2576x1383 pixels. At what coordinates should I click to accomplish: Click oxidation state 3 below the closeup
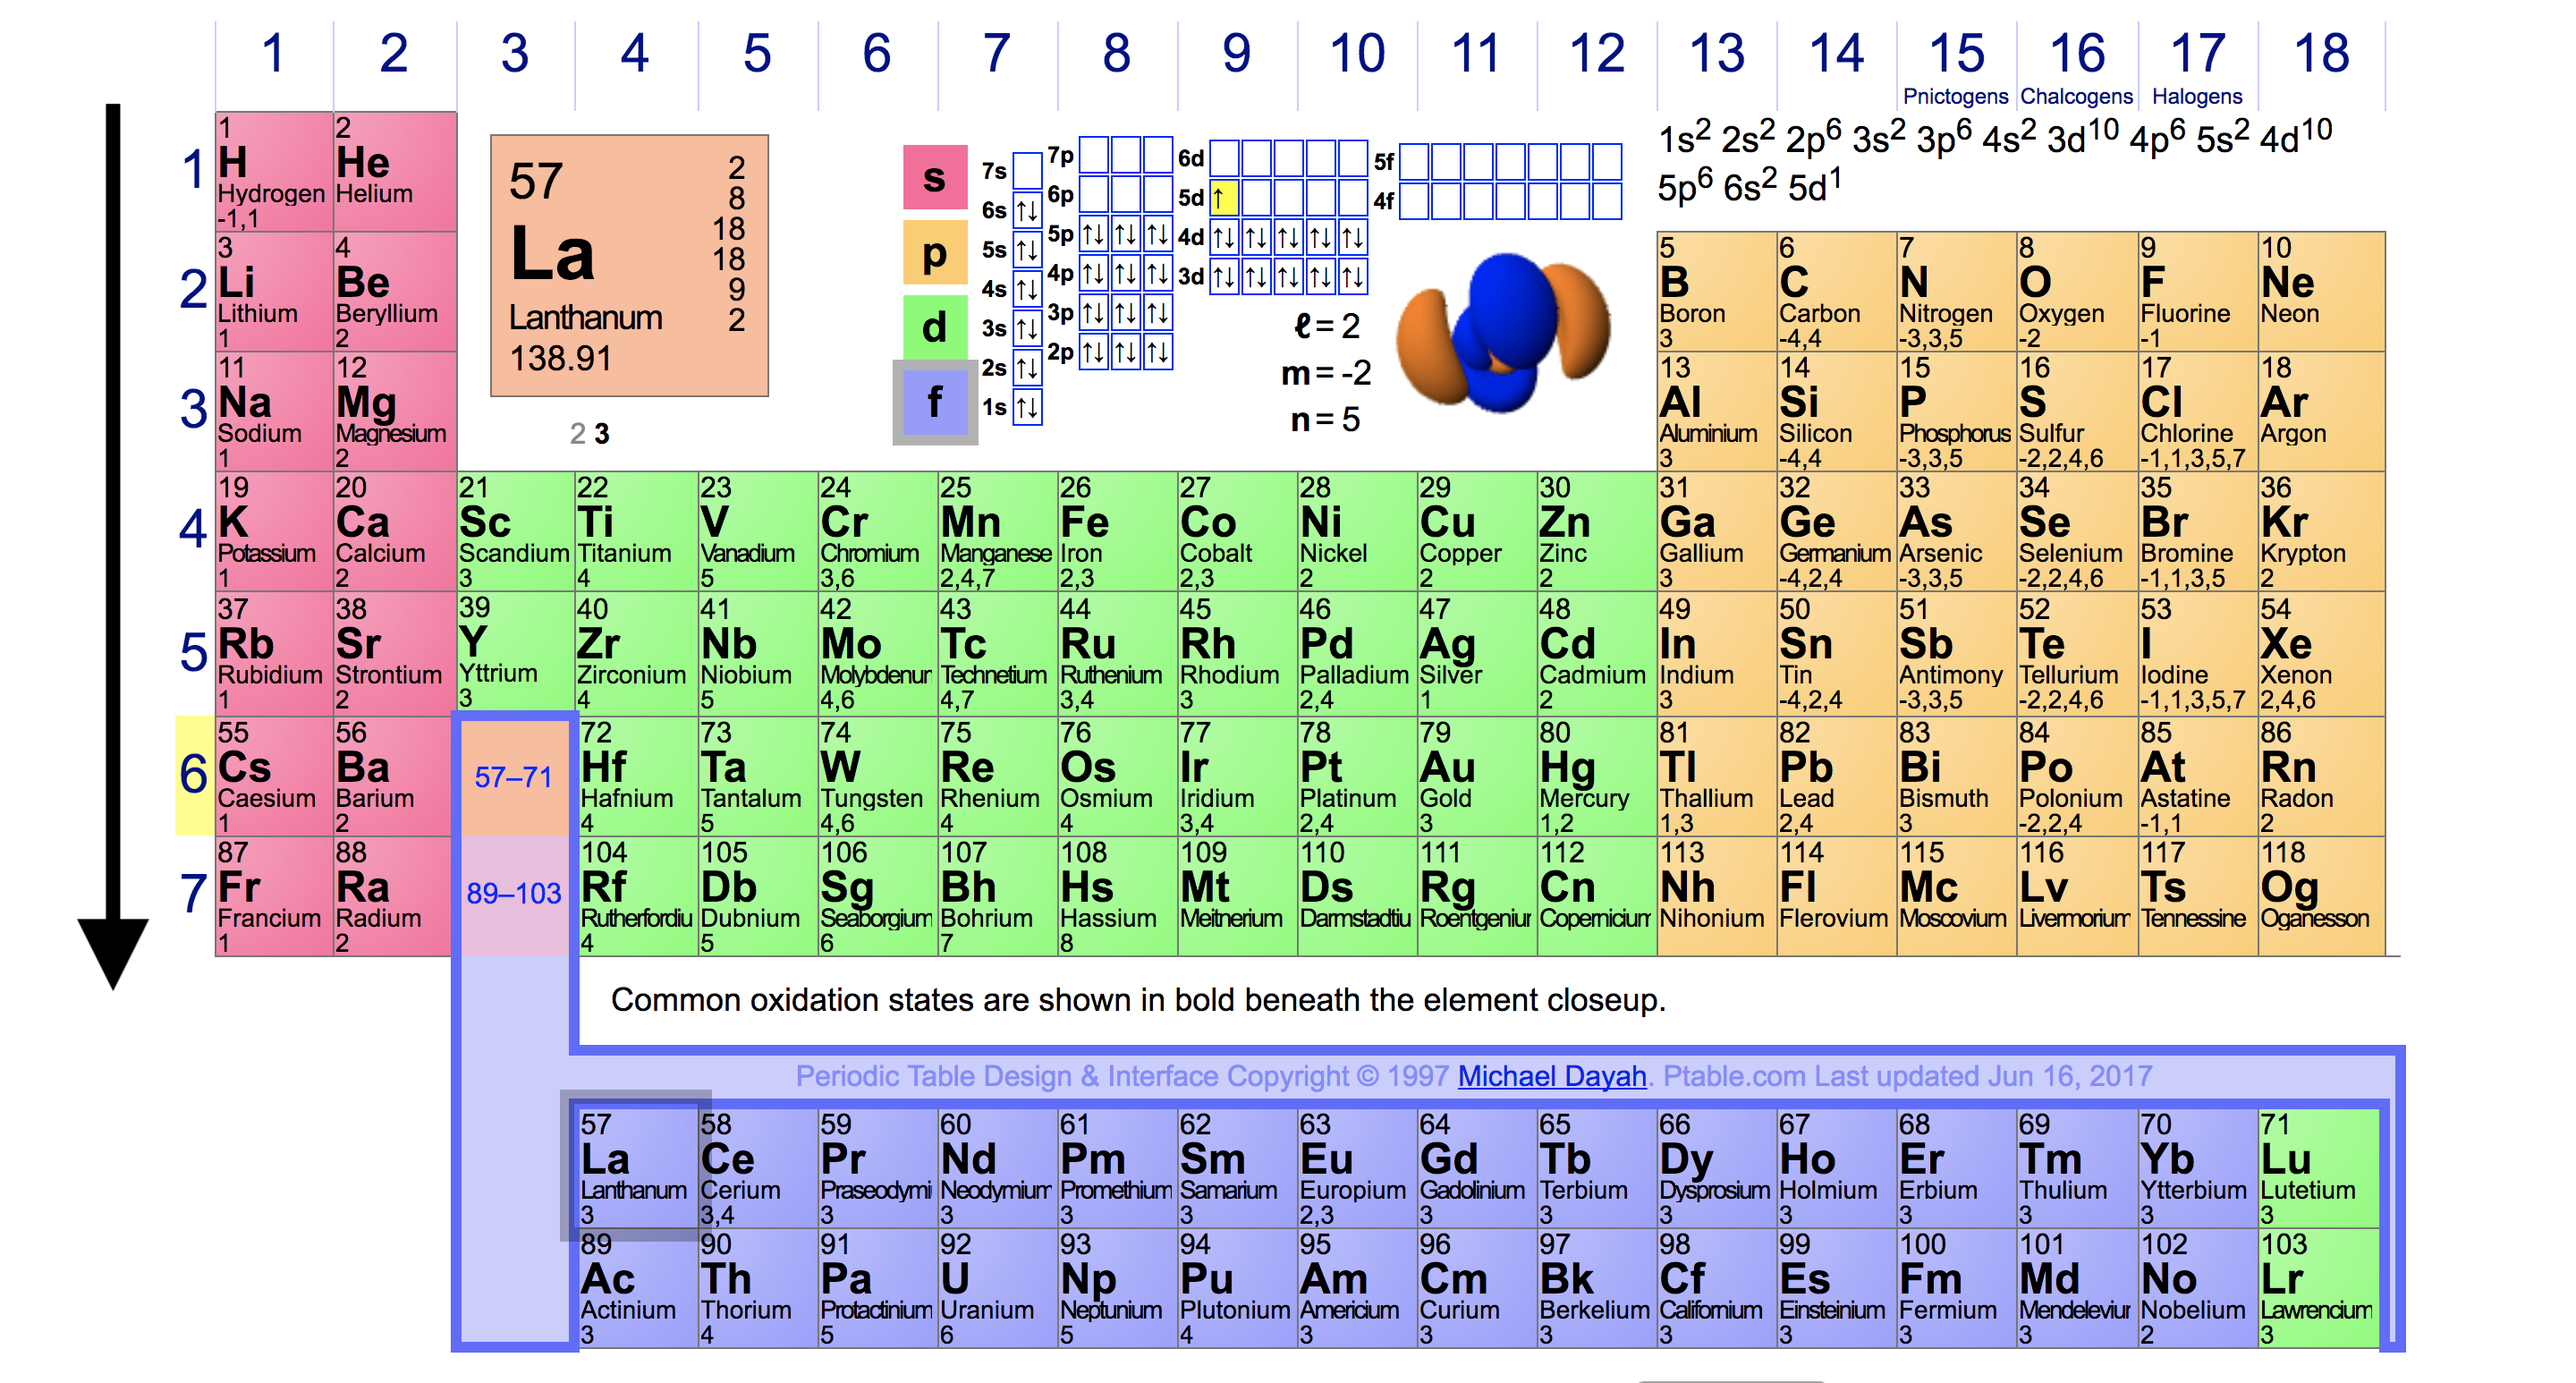click(x=601, y=434)
